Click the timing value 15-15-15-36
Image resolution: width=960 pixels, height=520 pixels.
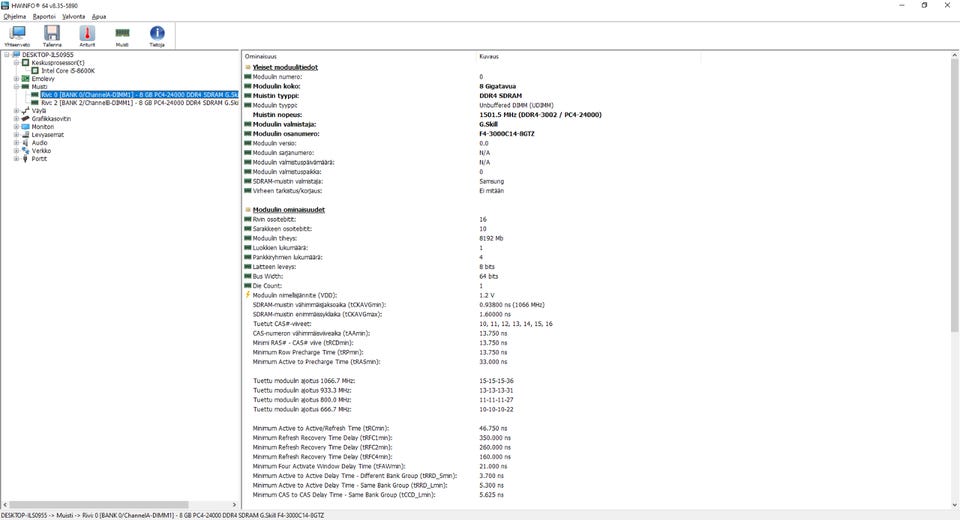497,380
